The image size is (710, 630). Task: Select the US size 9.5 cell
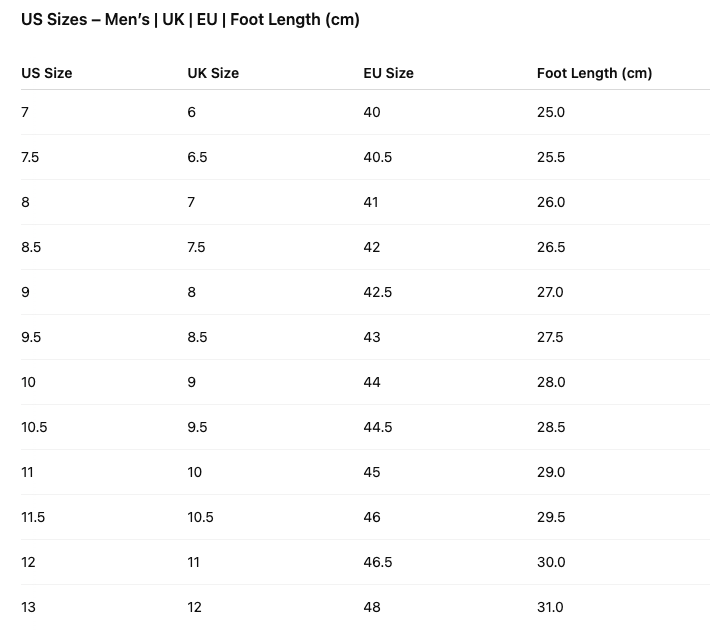tap(31, 337)
